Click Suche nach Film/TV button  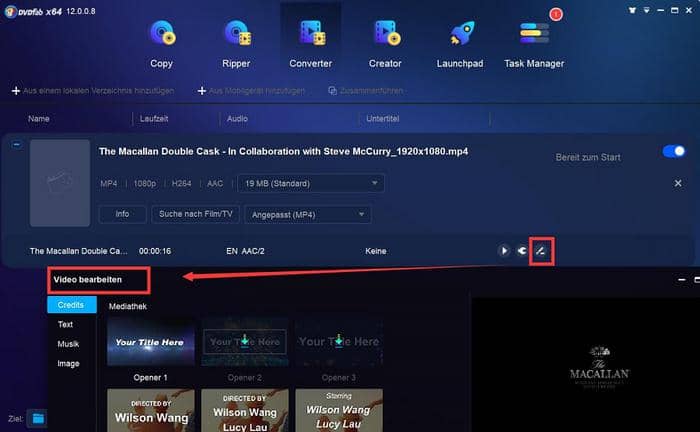pyautogui.click(x=194, y=214)
